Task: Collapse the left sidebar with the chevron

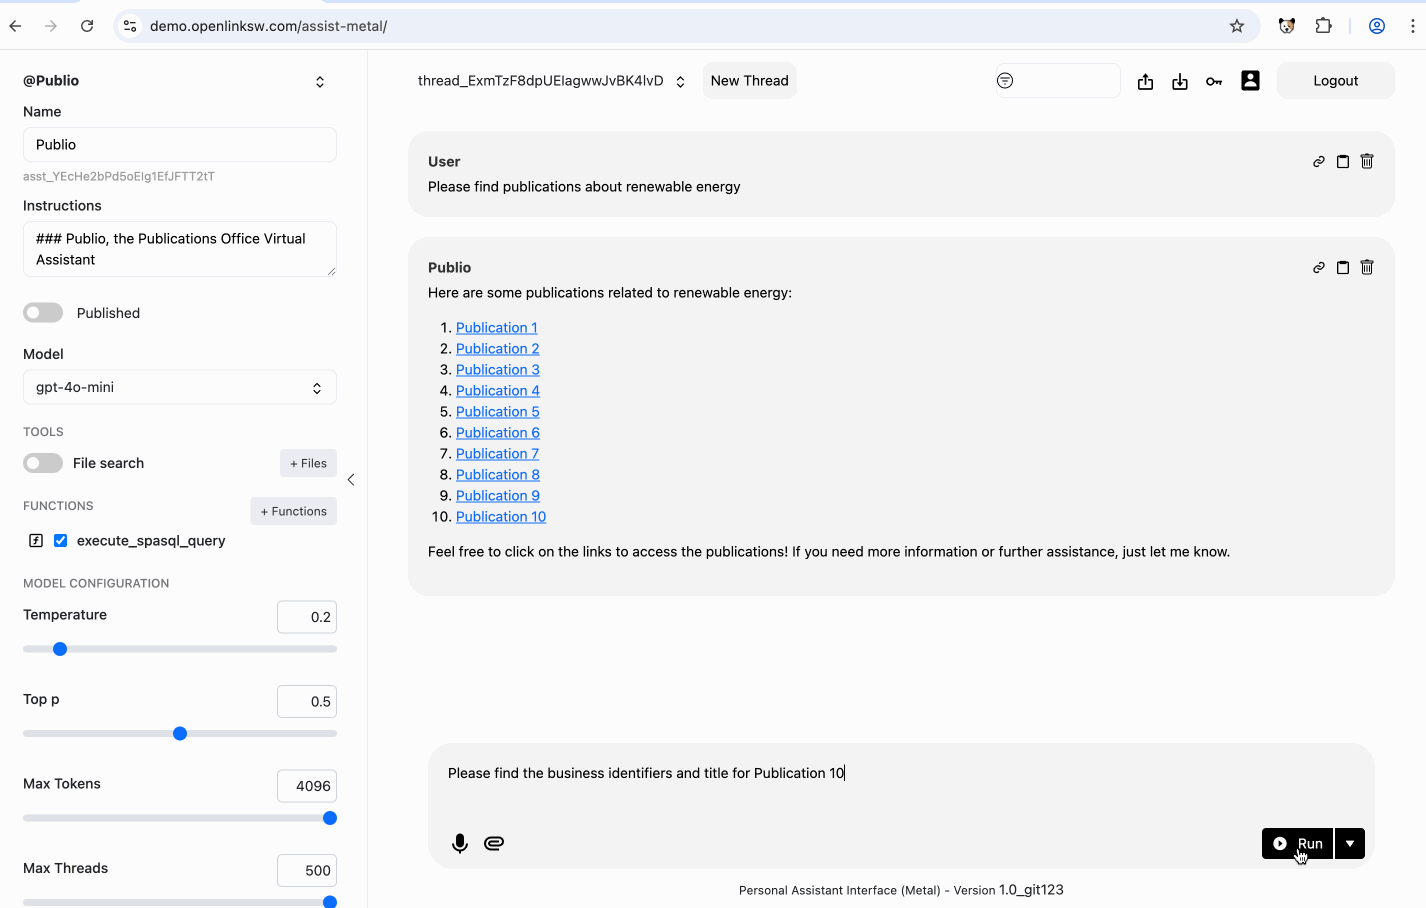Action: point(351,480)
